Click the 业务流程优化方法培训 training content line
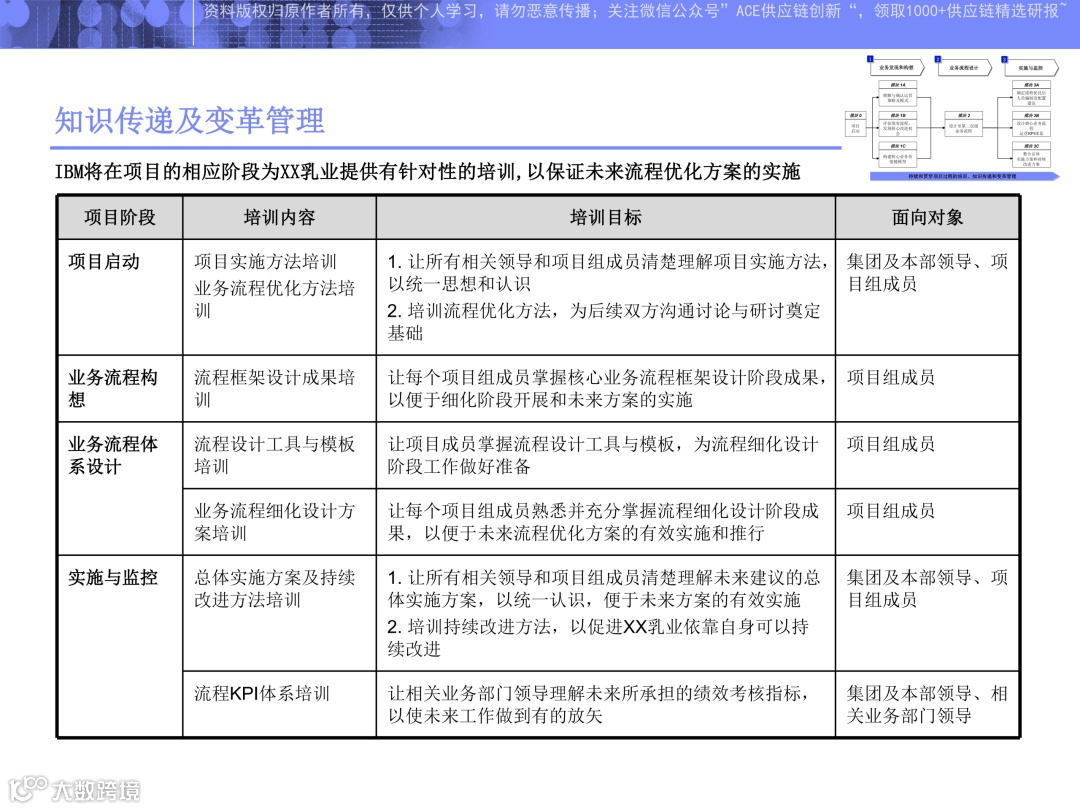 pyautogui.click(x=274, y=299)
